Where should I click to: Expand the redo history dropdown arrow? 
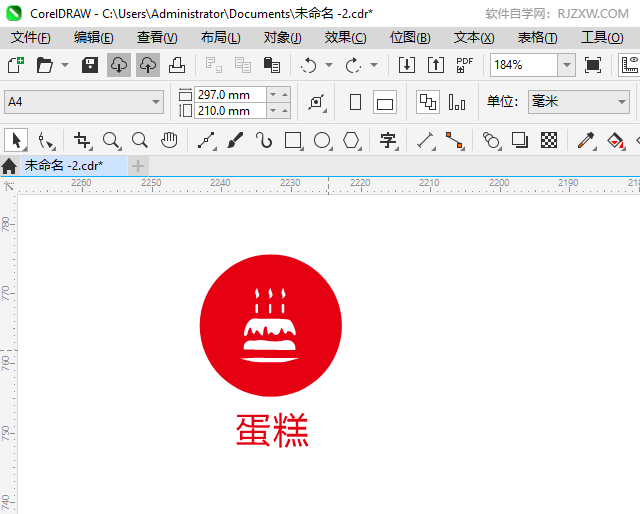pyautogui.click(x=374, y=65)
